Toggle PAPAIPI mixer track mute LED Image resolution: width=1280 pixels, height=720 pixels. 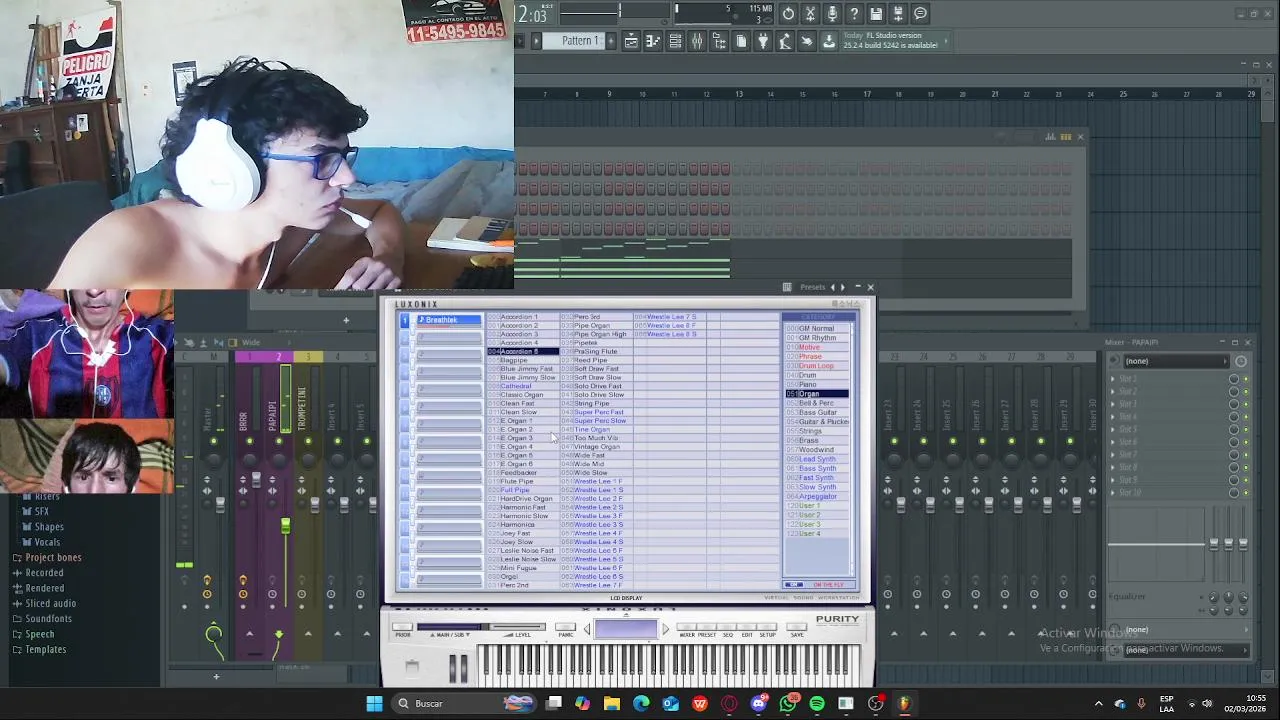click(x=279, y=441)
